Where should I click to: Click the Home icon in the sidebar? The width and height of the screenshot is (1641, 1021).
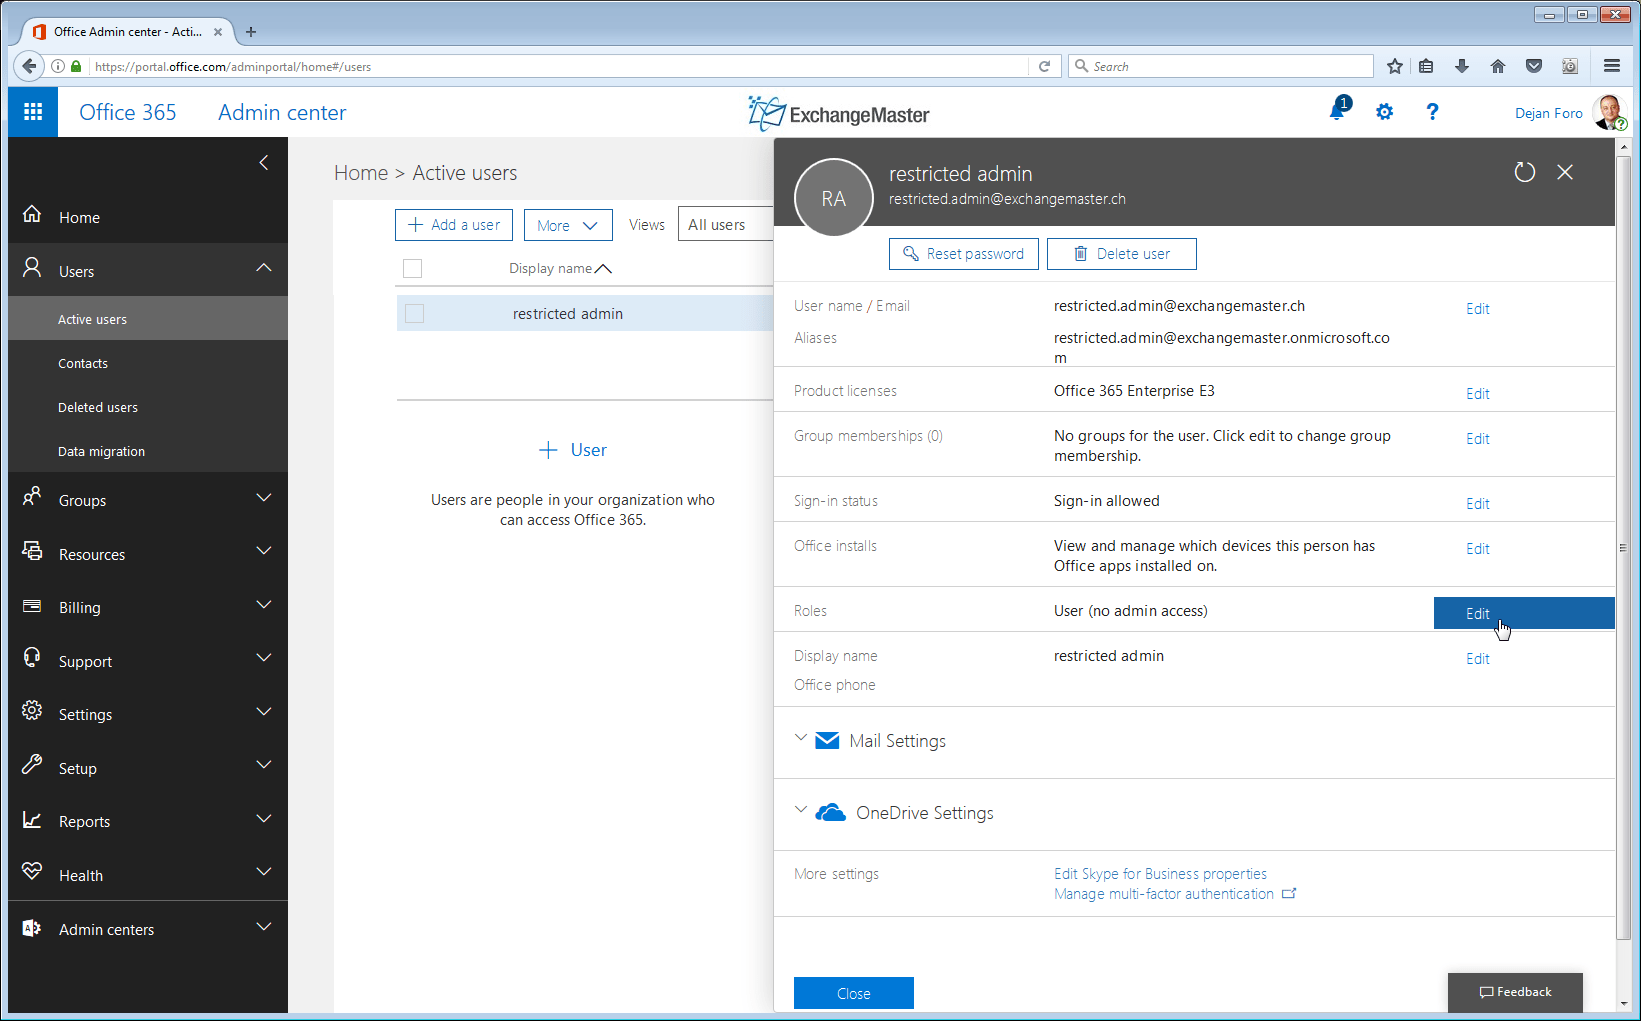click(x=32, y=215)
